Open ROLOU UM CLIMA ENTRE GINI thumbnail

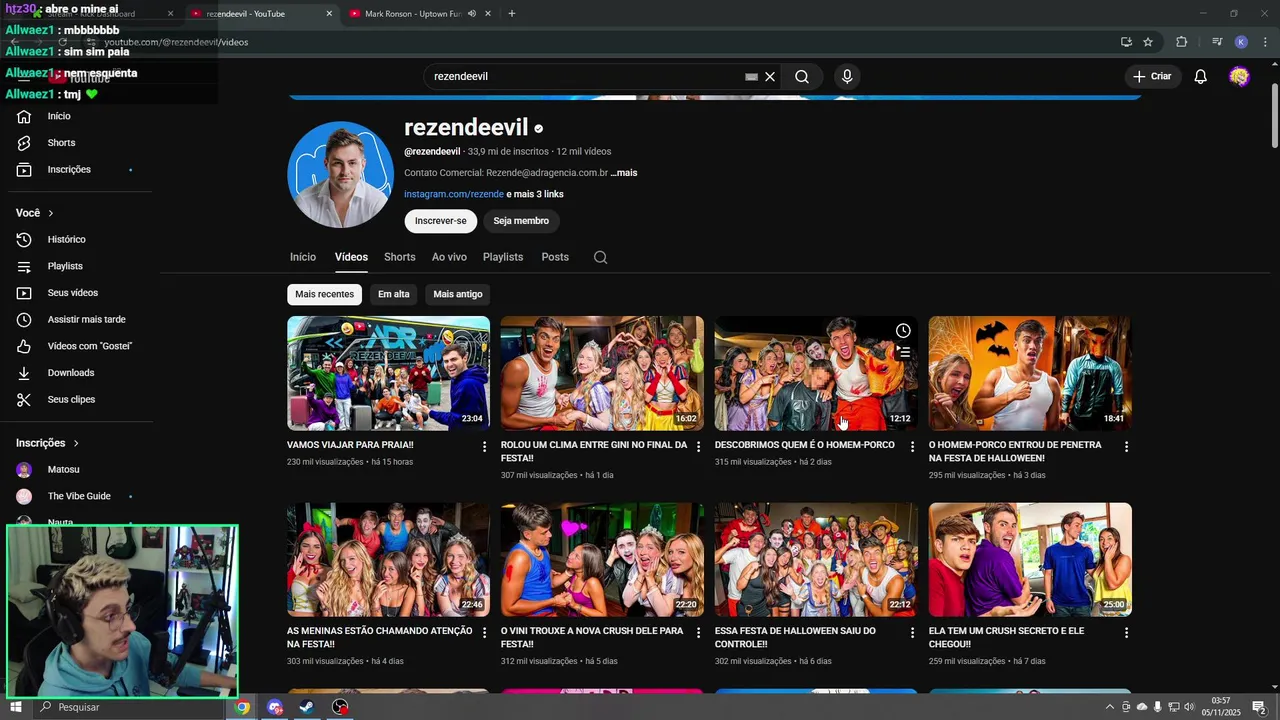602,373
